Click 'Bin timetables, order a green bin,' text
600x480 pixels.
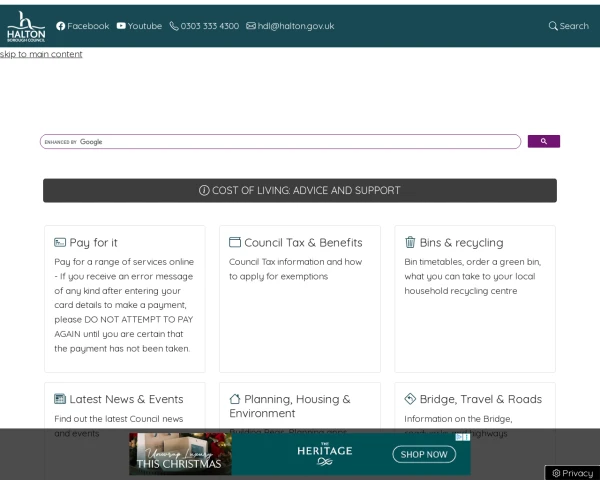(473, 262)
